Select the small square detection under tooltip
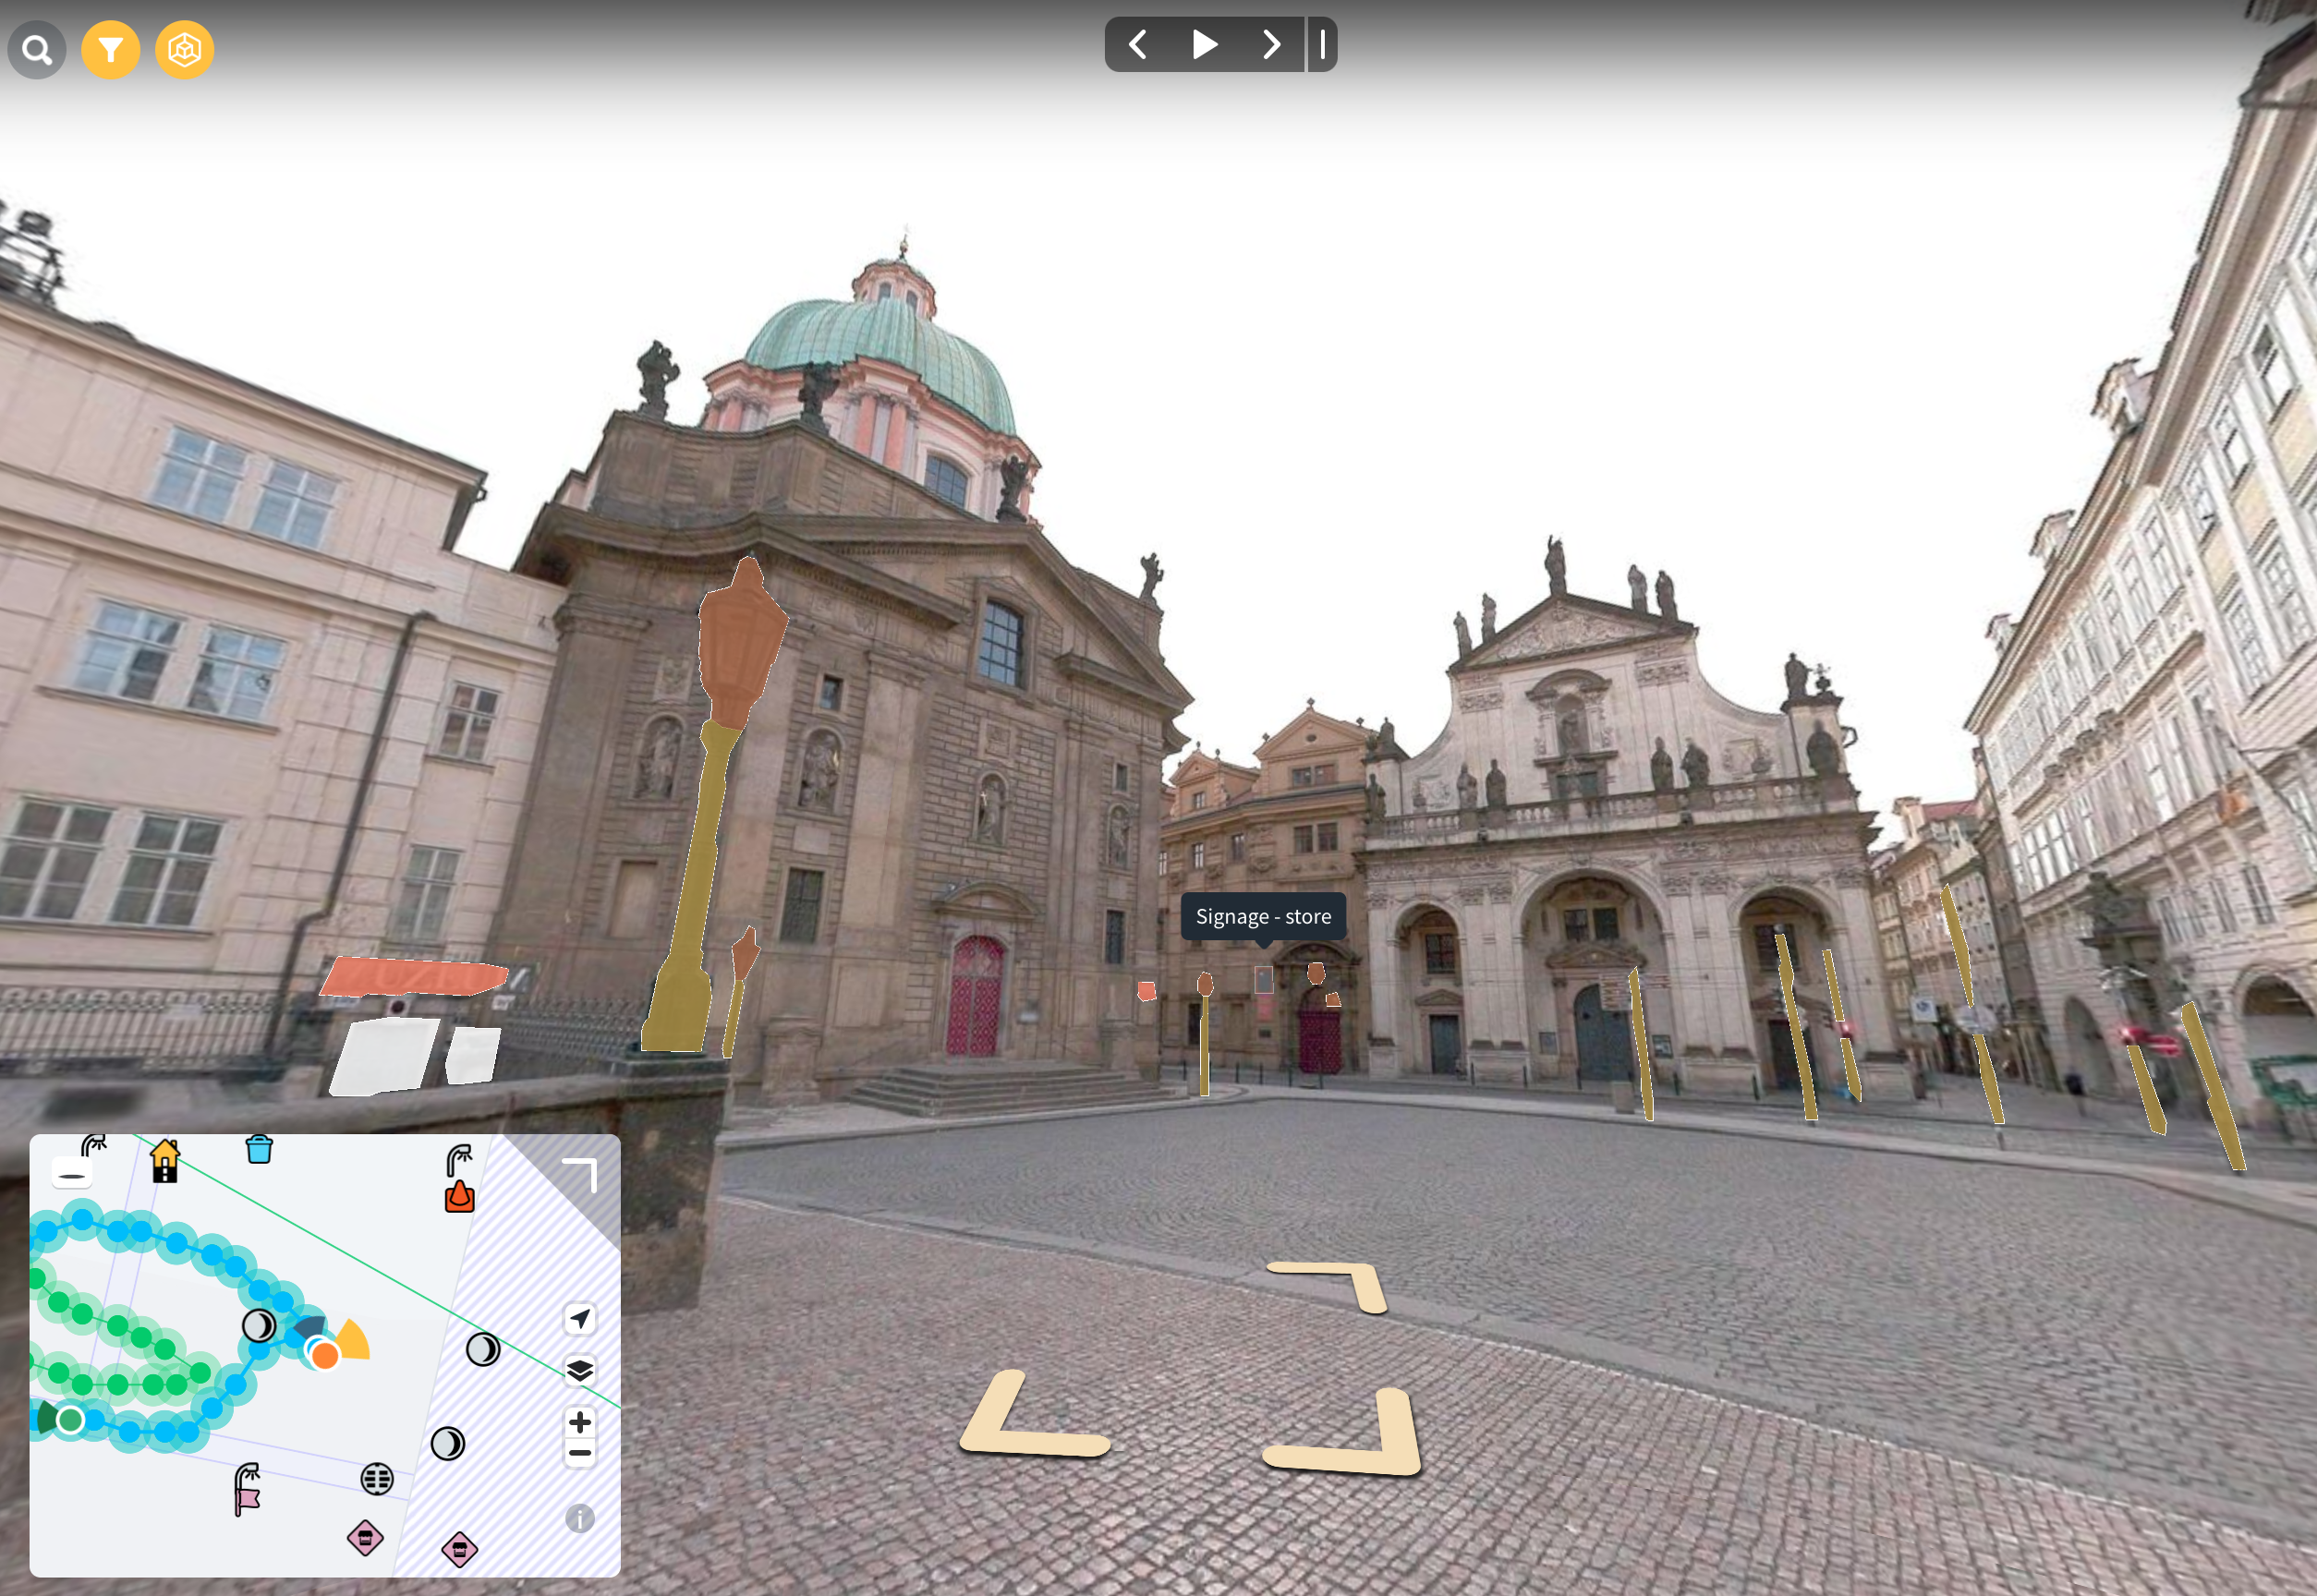Screen dimensions: 2317x1596 click(x=1264, y=979)
